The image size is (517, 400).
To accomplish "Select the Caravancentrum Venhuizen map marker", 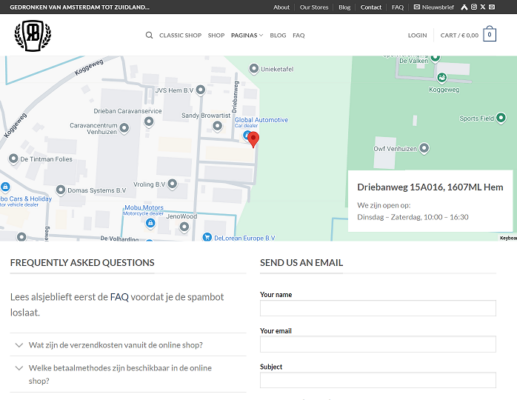I will click(x=124, y=128).
